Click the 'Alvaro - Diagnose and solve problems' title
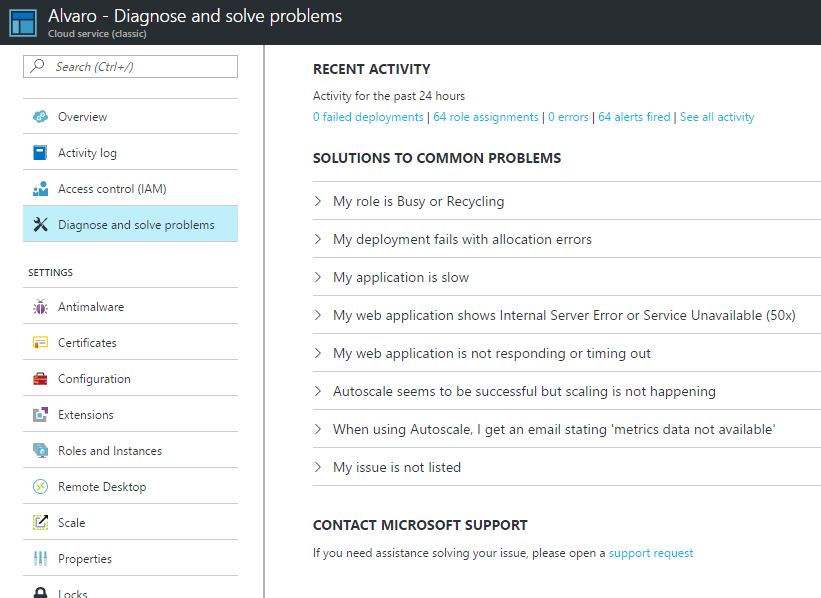 tap(195, 16)
